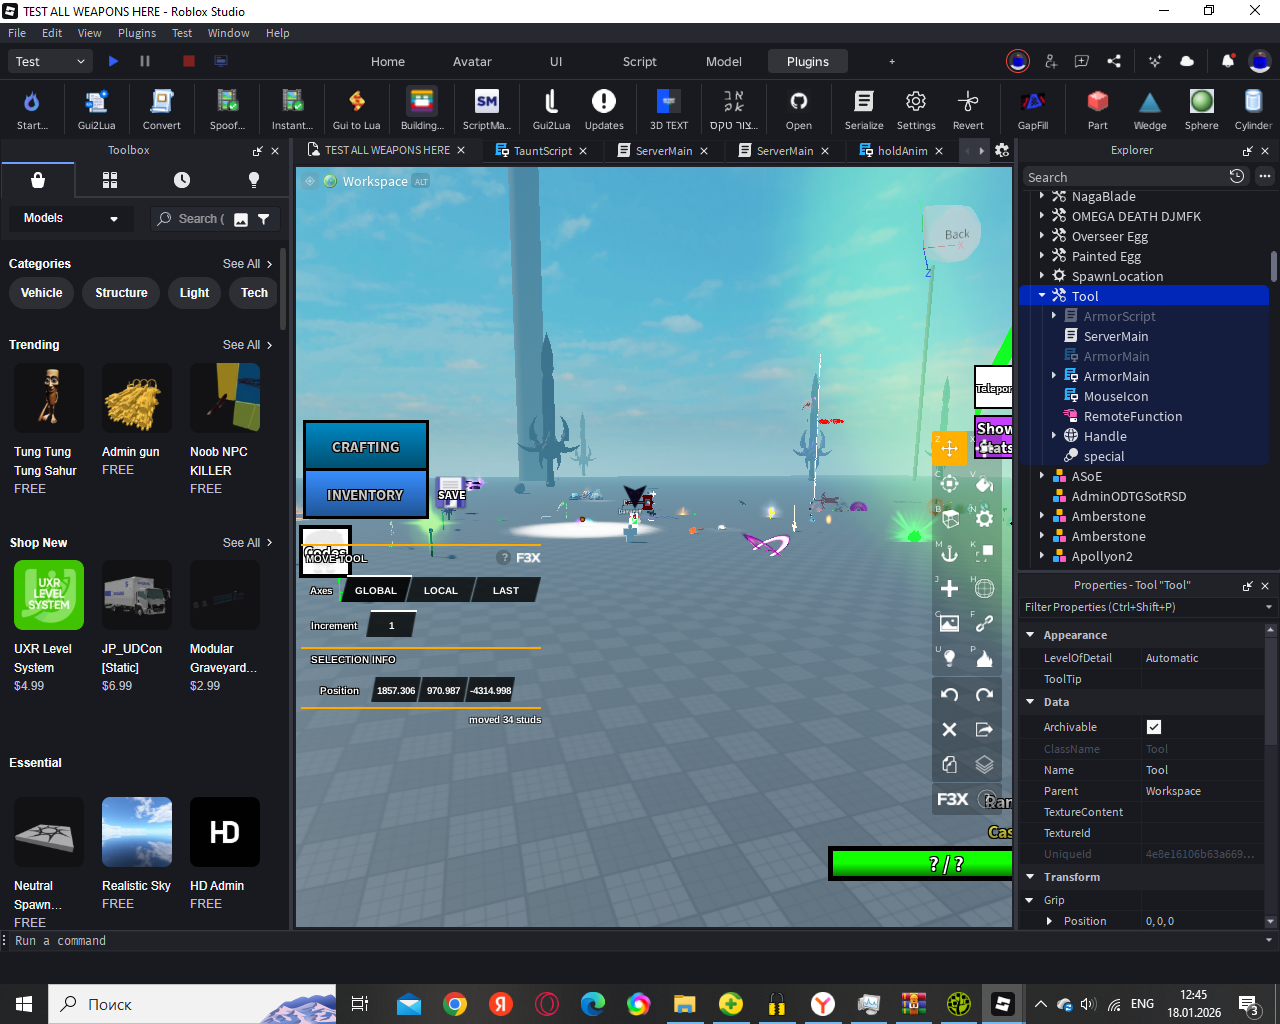Run the Convert plugin

pos(161,109)
